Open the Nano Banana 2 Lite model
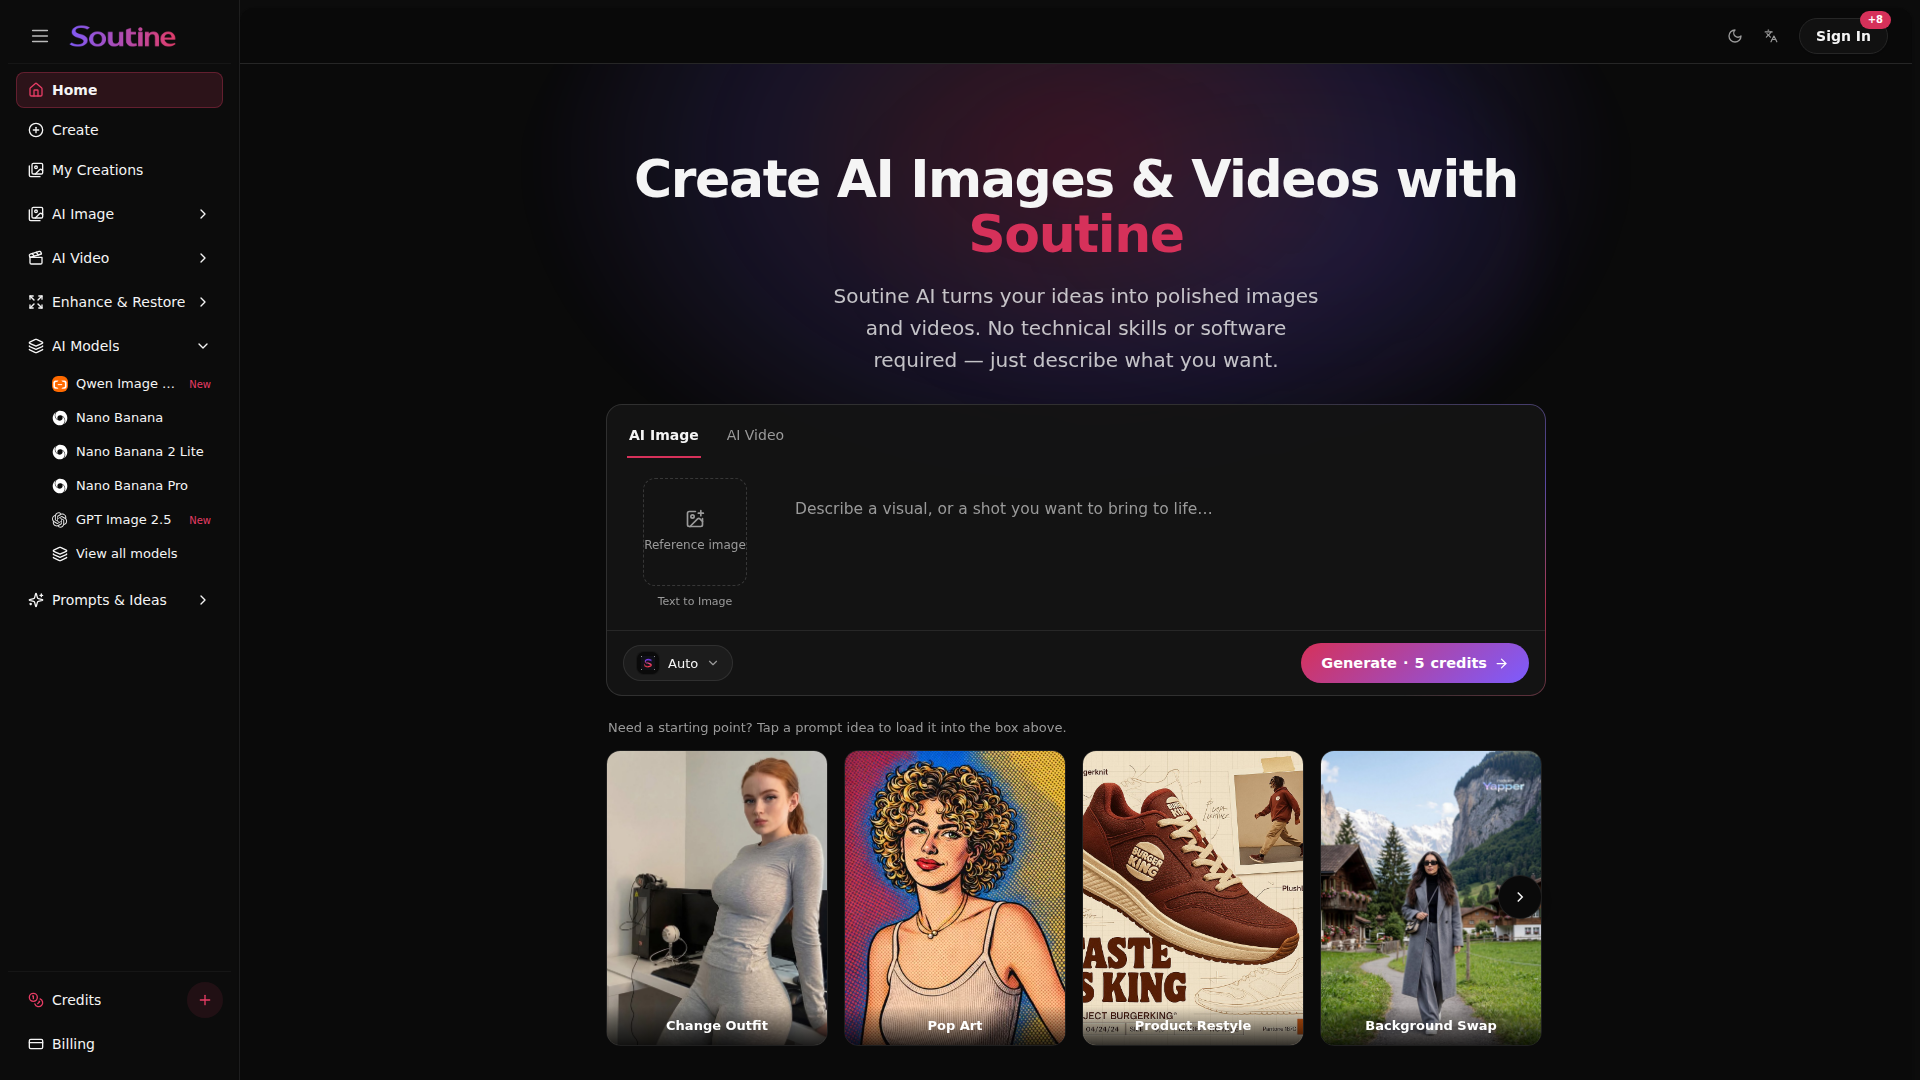 coord(131,452)
